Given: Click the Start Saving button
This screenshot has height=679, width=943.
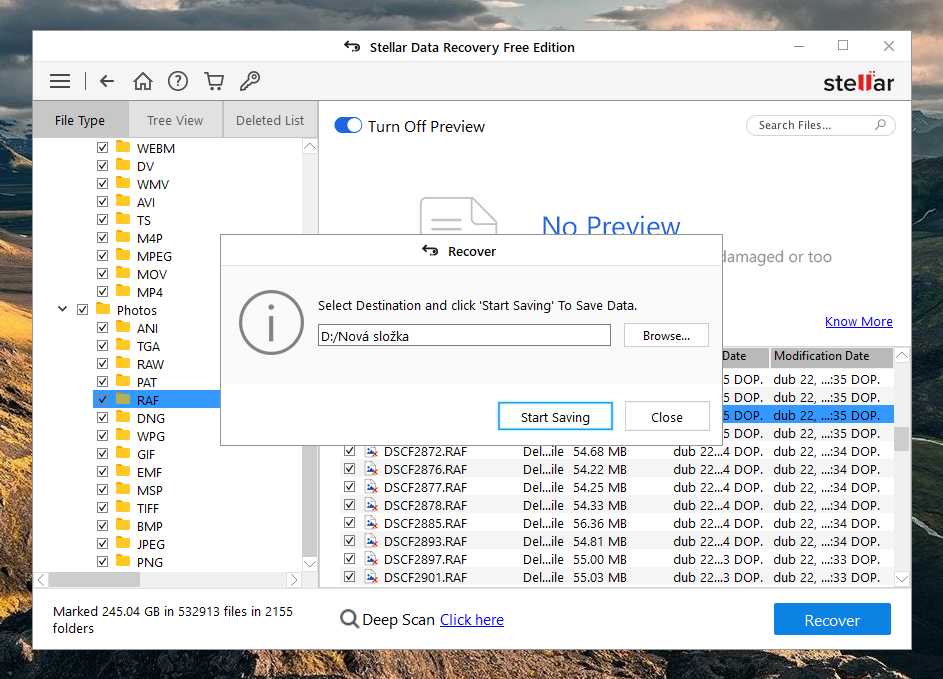Looking at the screenshot, I should (x=555, y=416).
